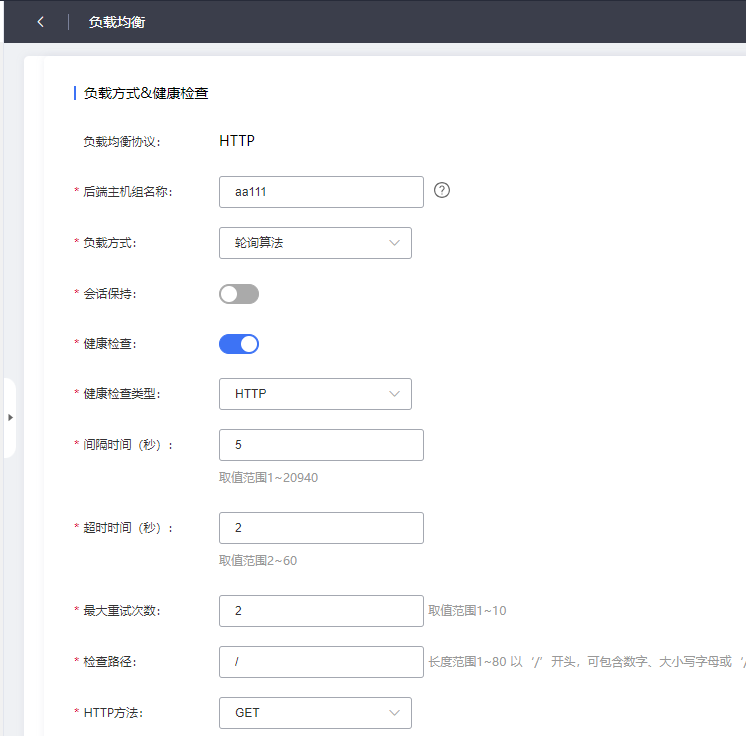The image size is (746, 736).
Task: Expand the collapsed left sidebar arrow
Action: click(10, 418)
